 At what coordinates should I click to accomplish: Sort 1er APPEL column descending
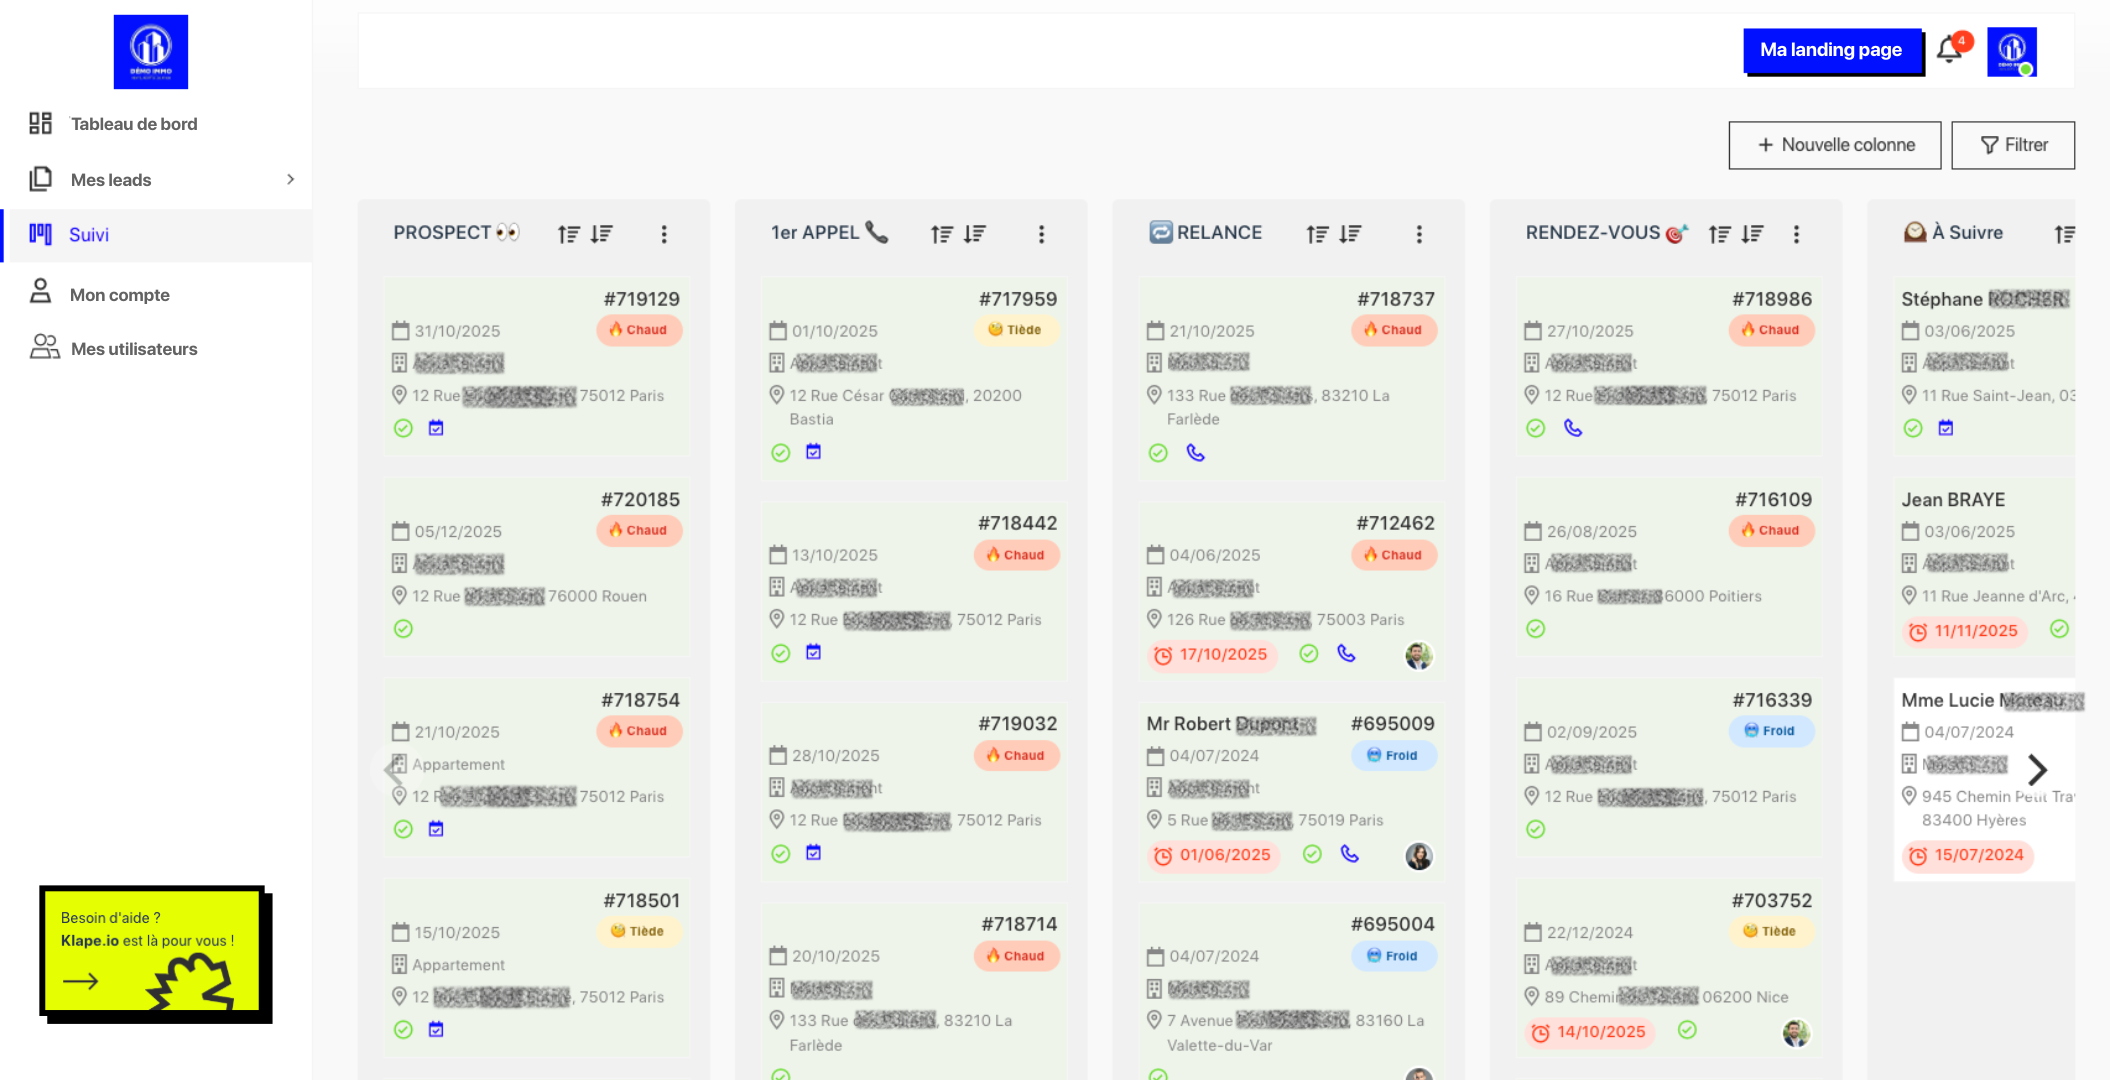pos(975,234)
